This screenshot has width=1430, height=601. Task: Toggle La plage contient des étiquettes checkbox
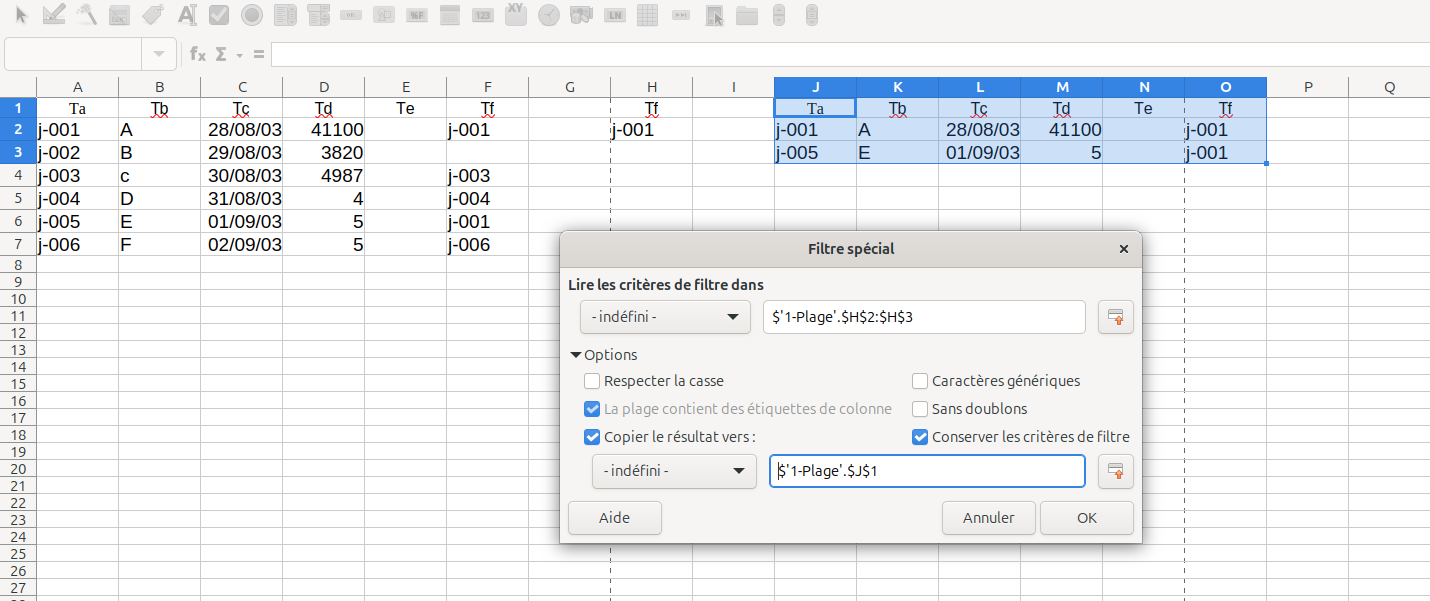[x=592, y=409]
